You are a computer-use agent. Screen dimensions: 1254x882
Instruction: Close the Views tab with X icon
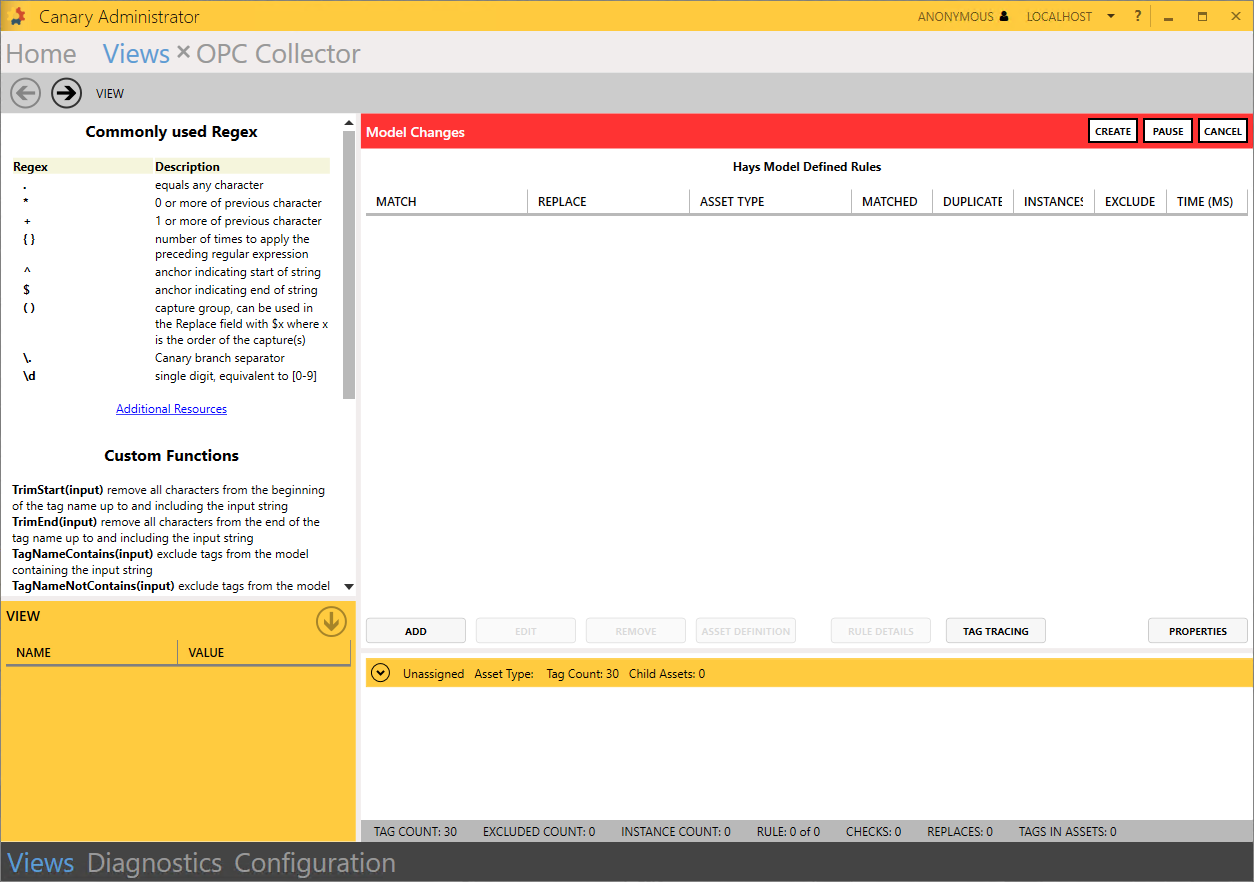[183, 52]
